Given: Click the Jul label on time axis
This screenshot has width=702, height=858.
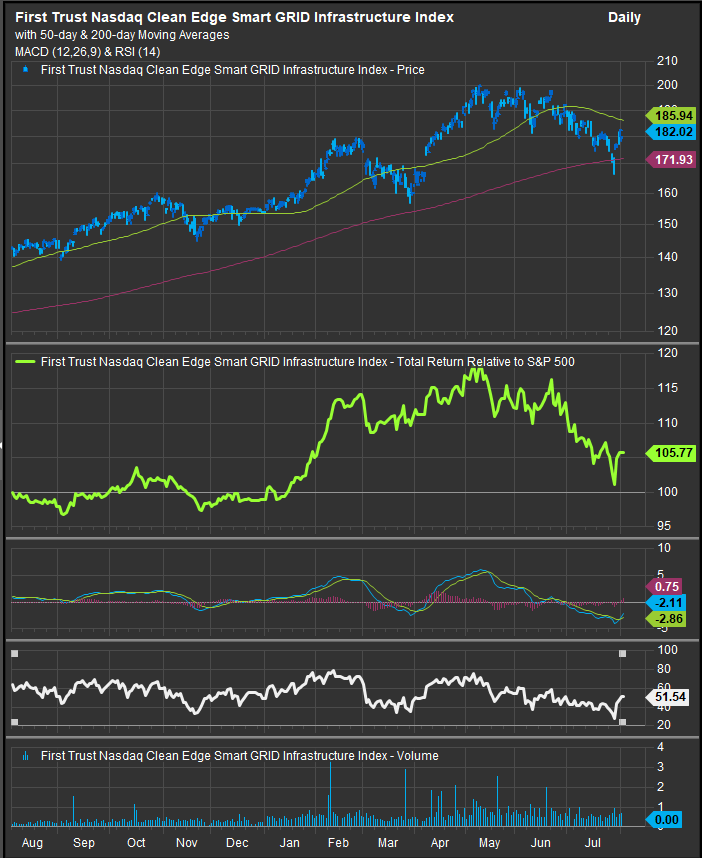Looking at the screenshot, I should click(593, 843).
